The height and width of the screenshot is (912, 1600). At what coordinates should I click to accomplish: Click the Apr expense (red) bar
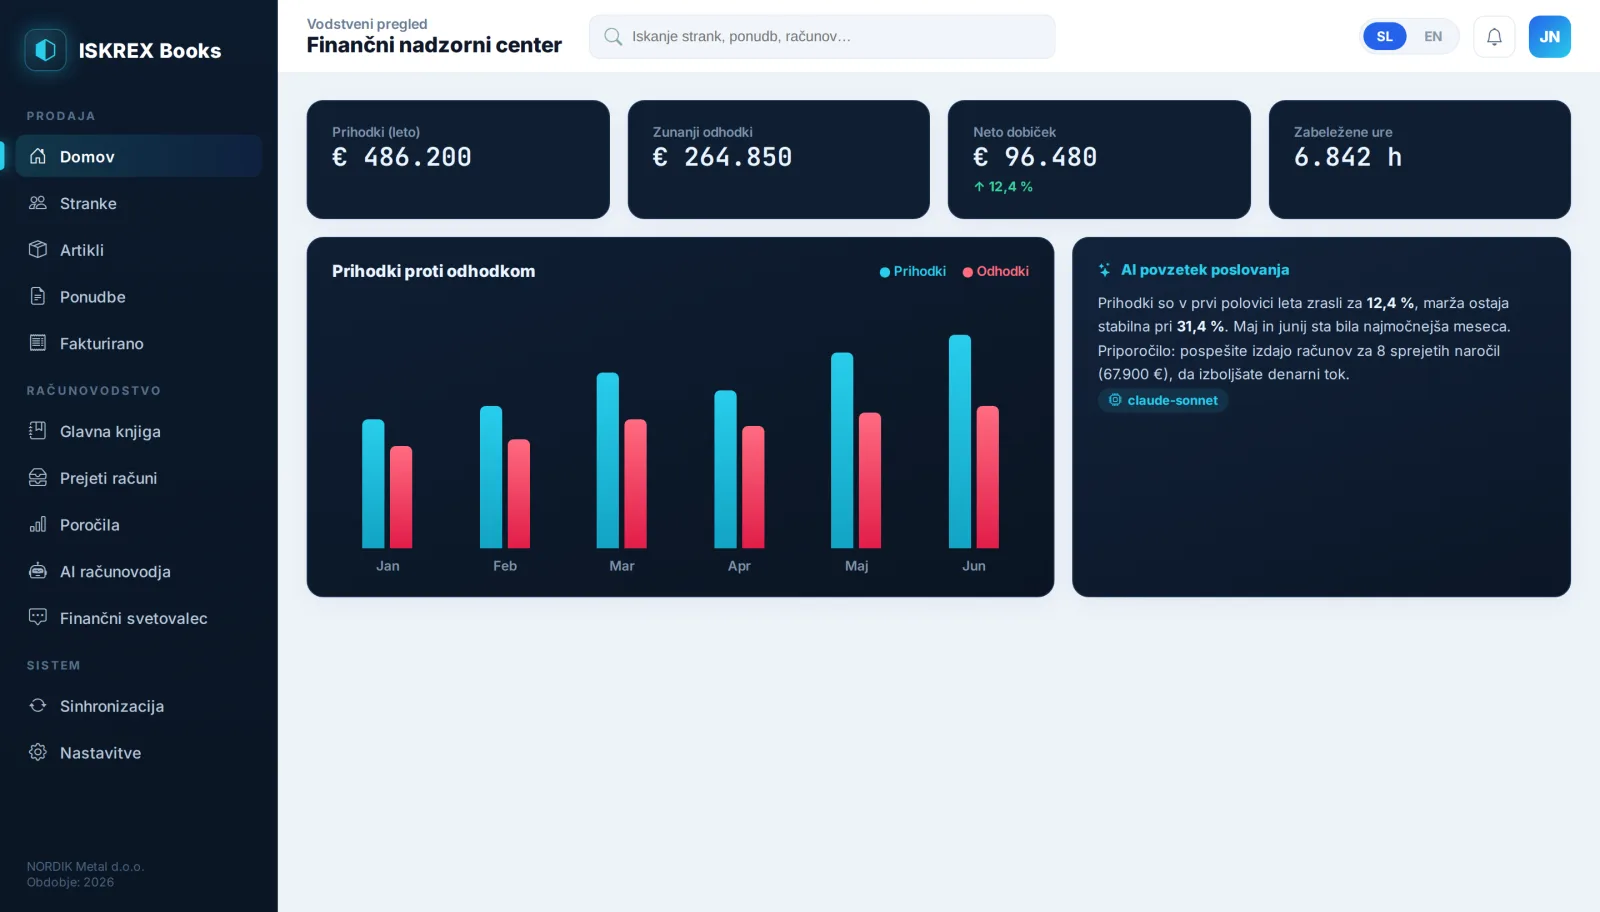click(753, 487)
